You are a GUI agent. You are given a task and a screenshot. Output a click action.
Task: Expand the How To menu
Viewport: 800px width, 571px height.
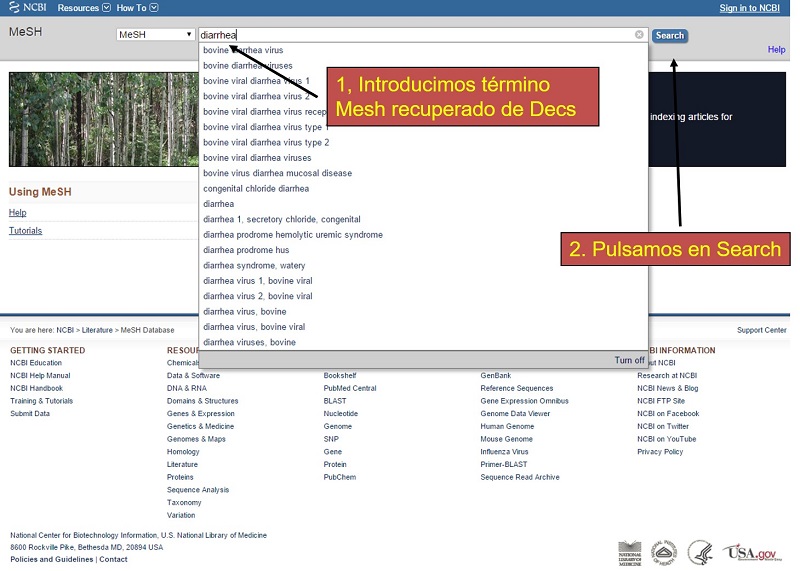pos(136,8)
